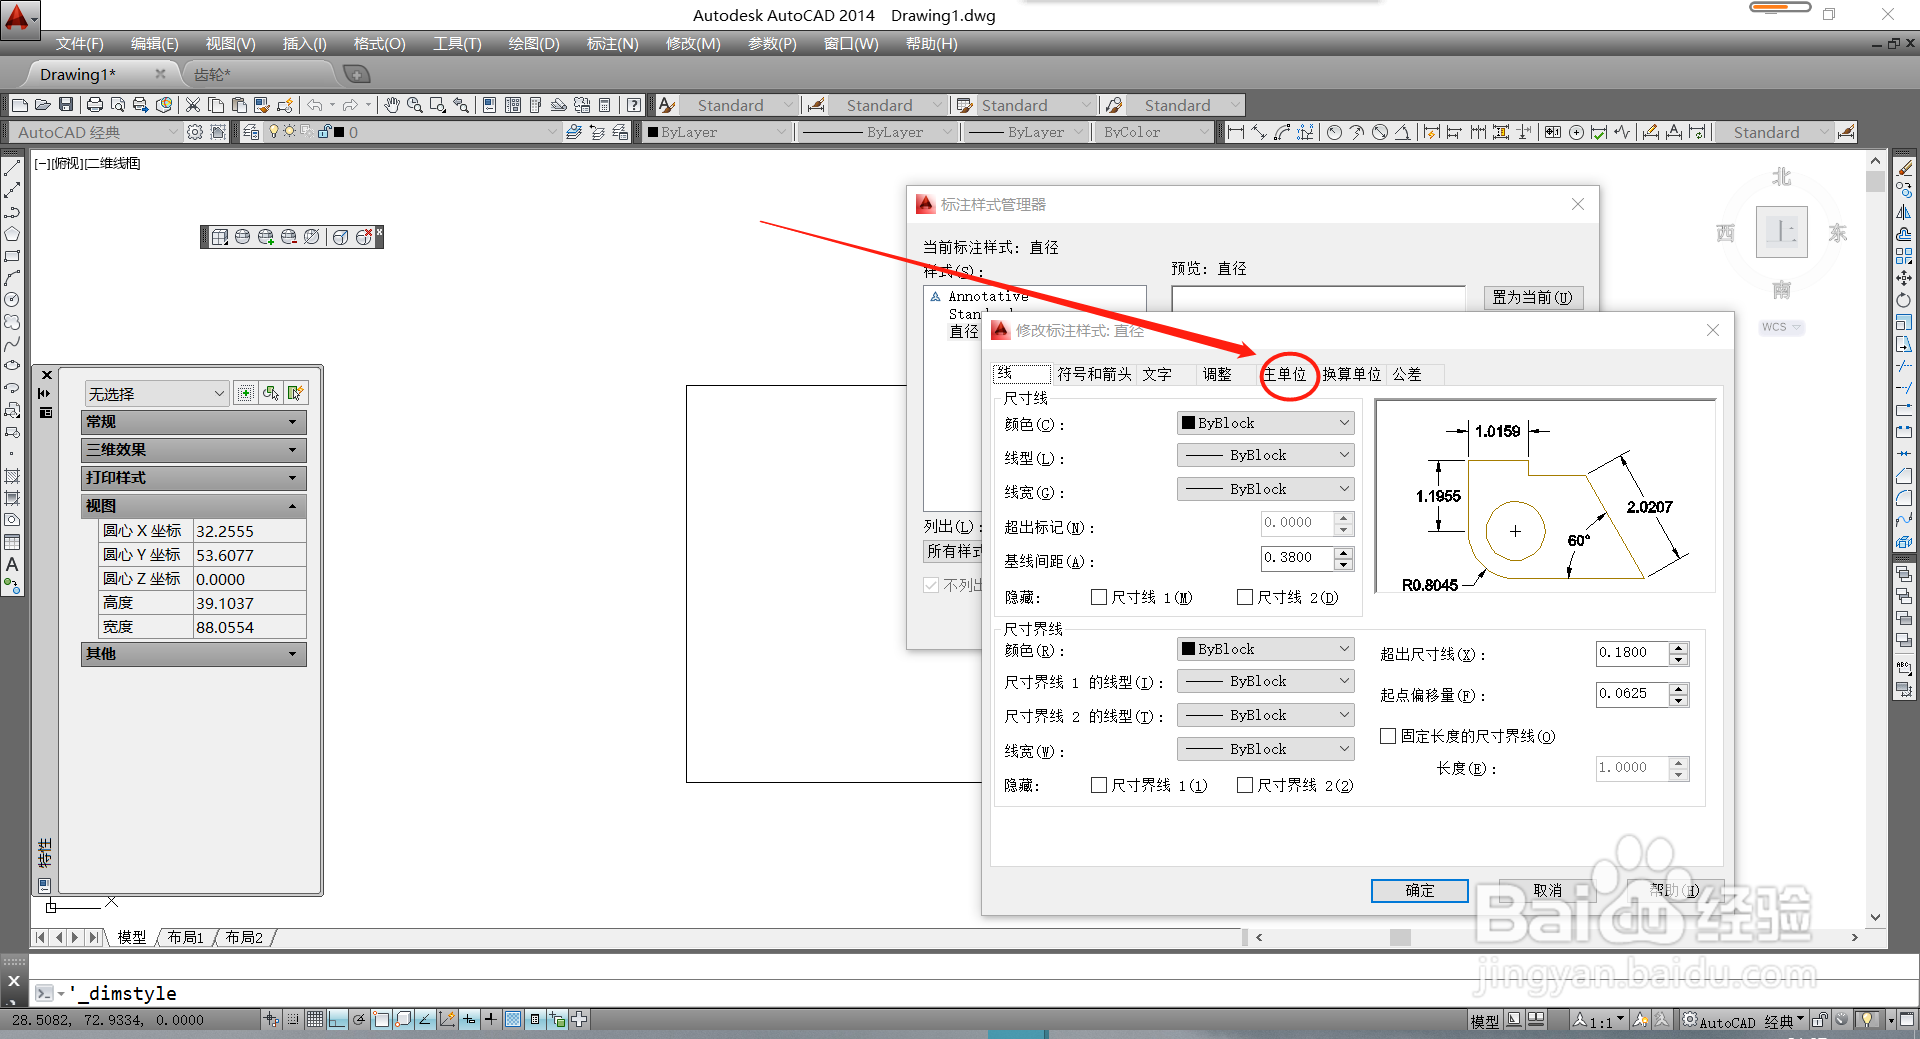
Task: Toggle the lightbulb isolate objects icon in status bar
Action: [1867, 1020]
